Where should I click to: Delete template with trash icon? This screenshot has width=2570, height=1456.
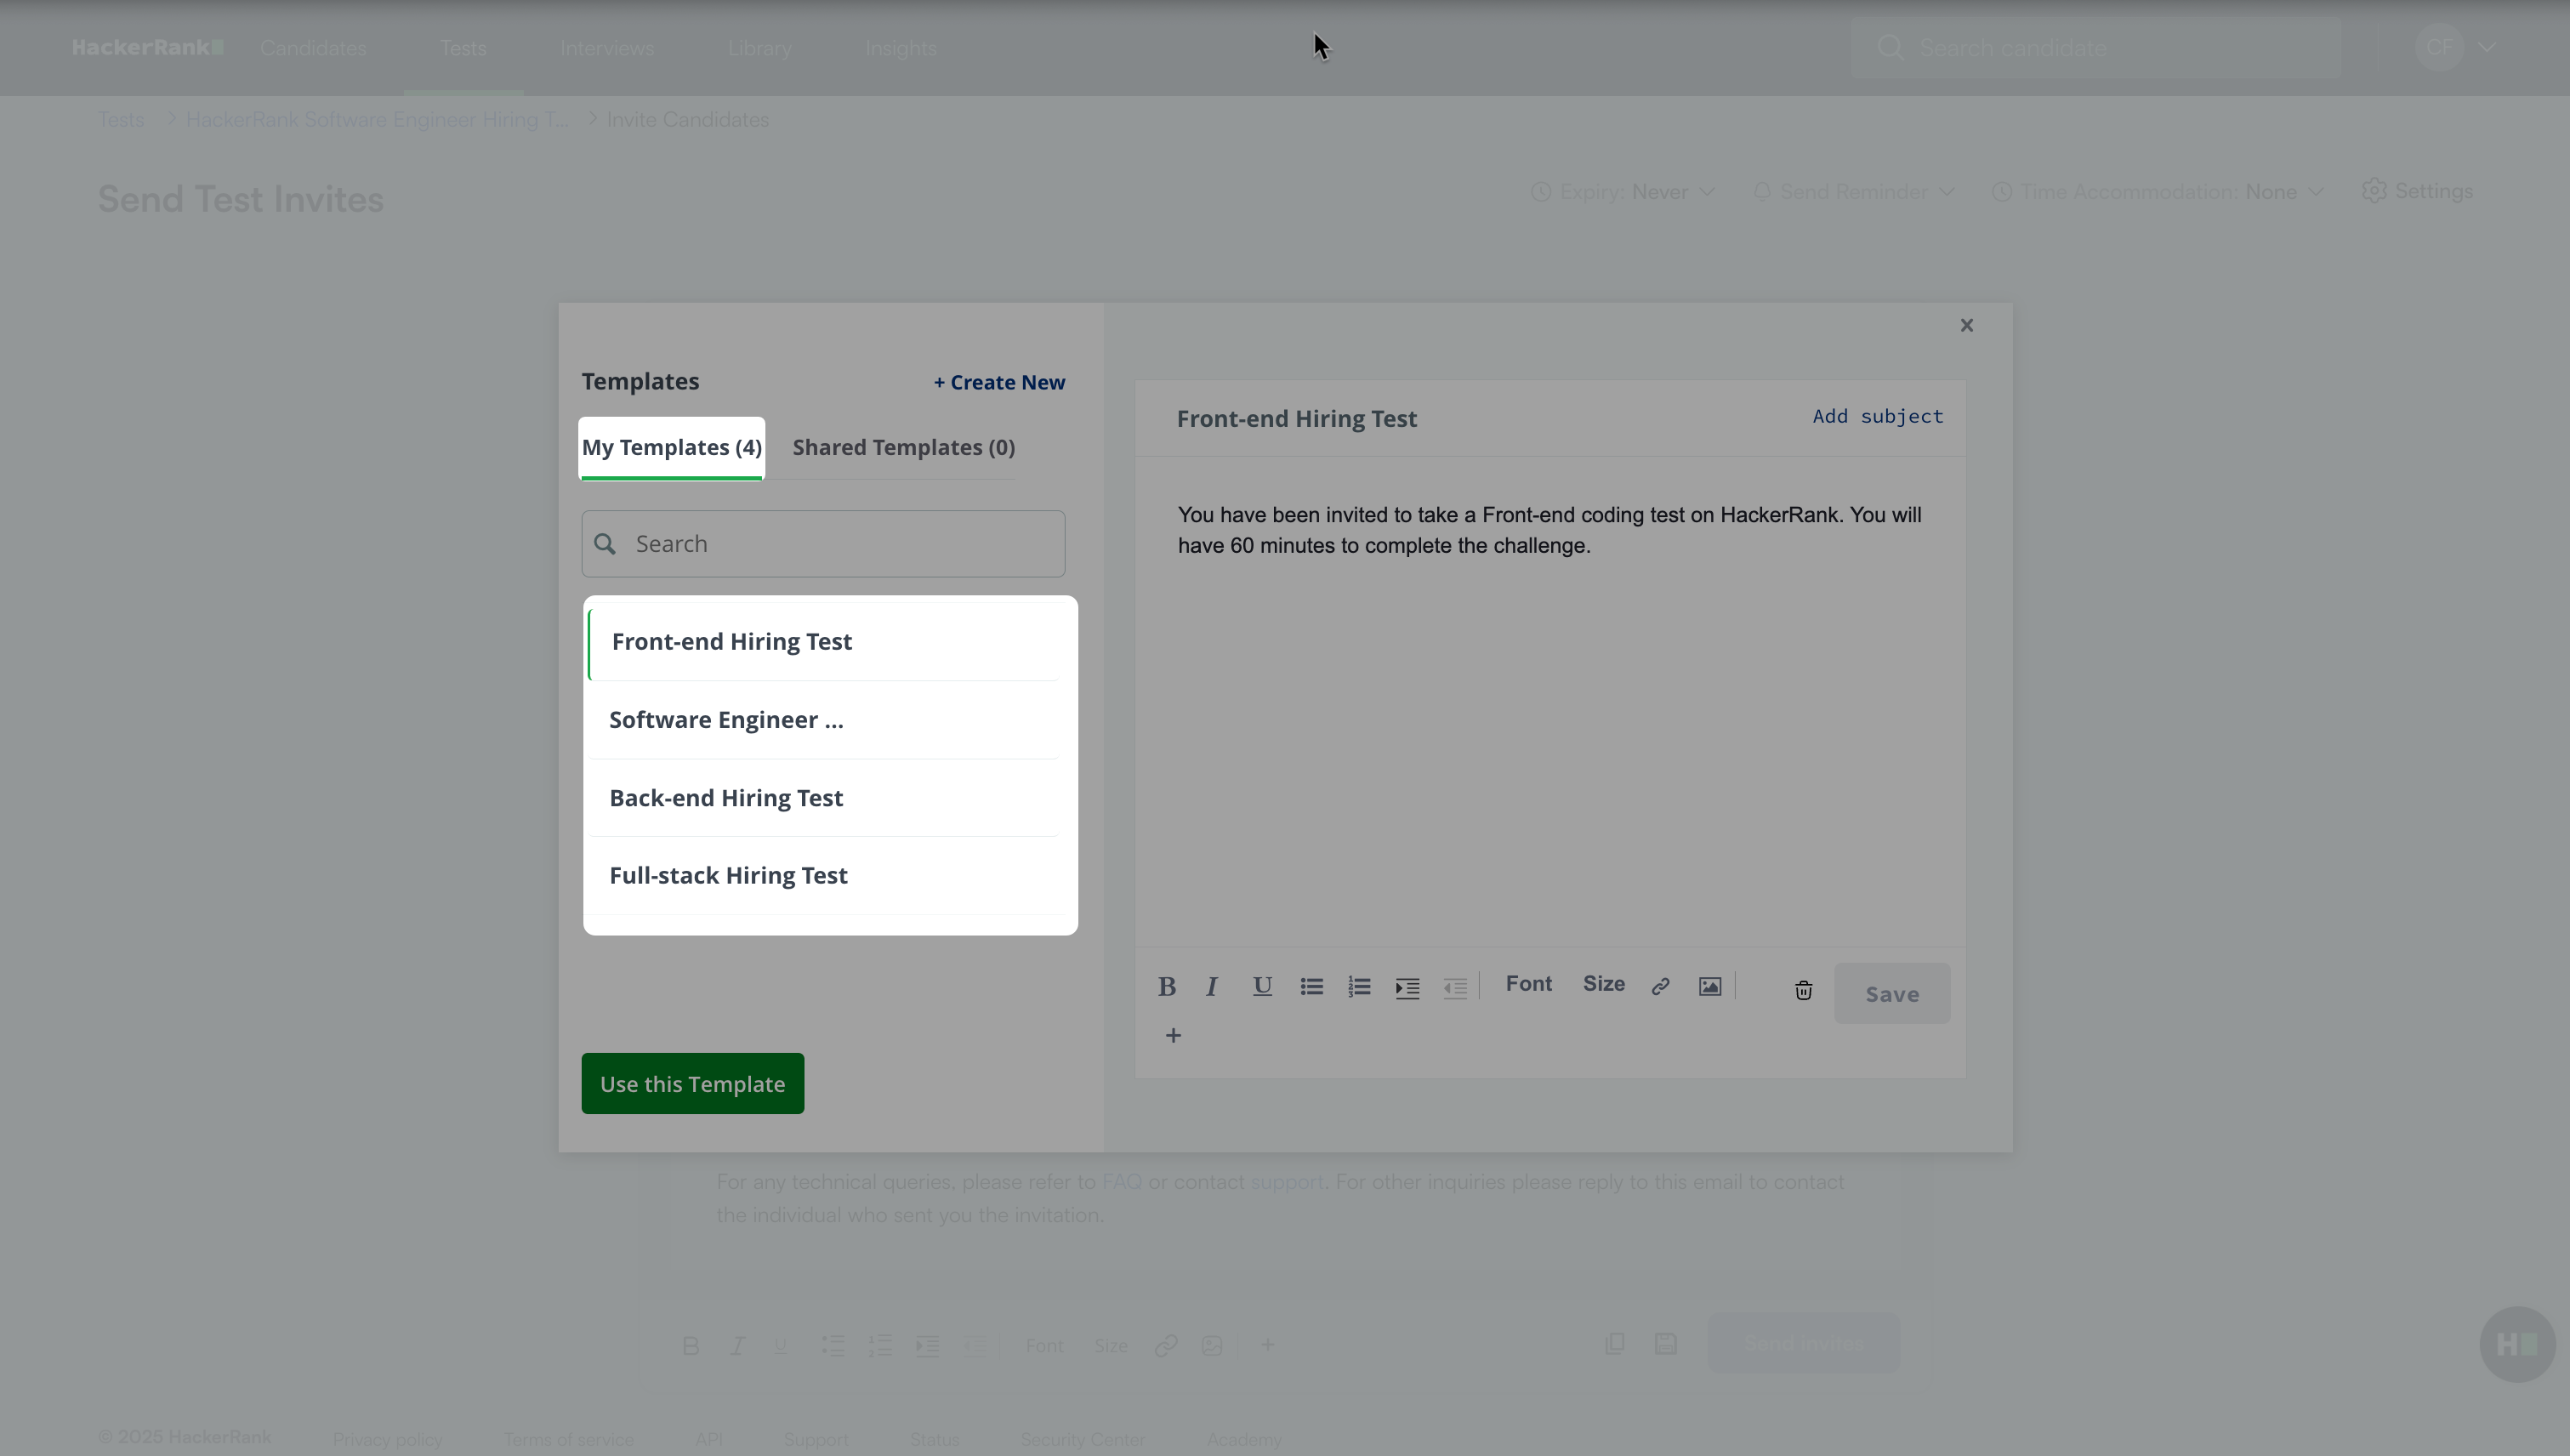coord(1803,990)
